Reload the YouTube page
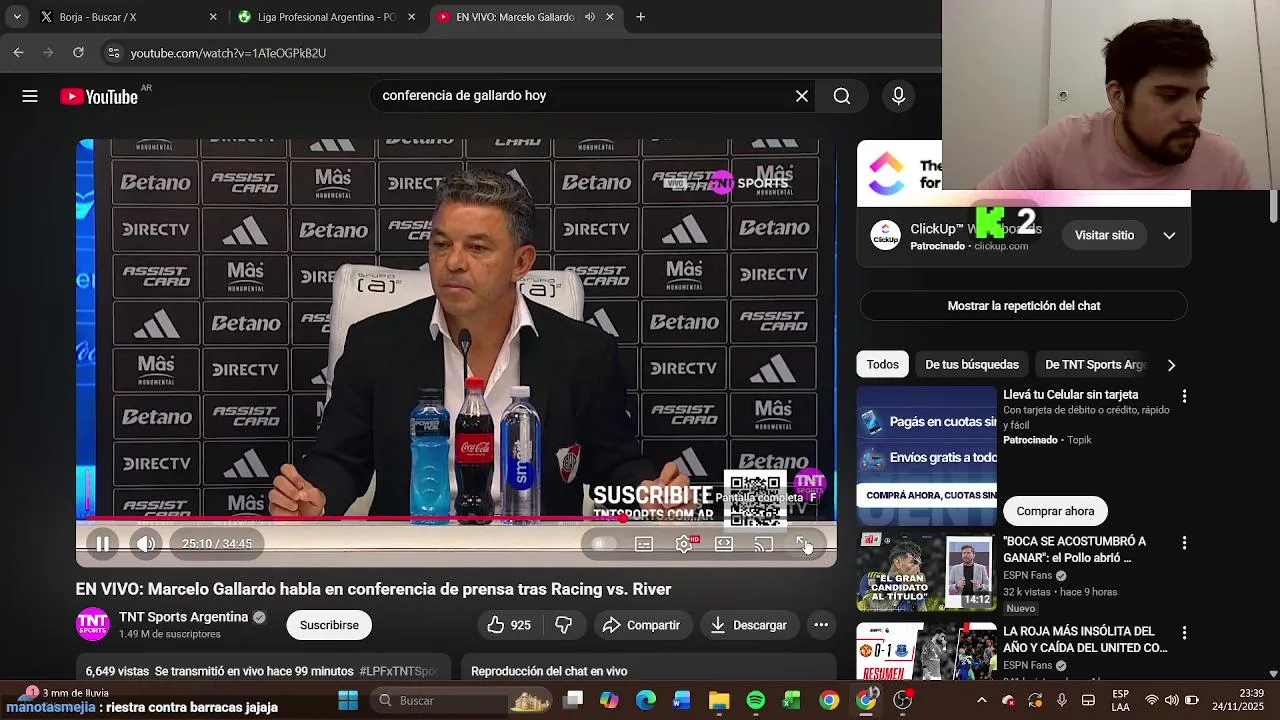This screenshot has width=1280, height=720. point(78,53)
